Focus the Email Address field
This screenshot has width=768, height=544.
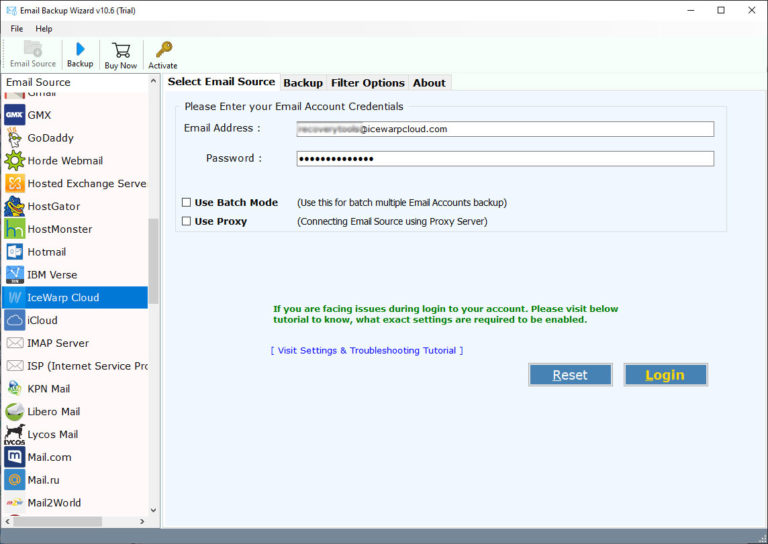click(x=505, y=129)
